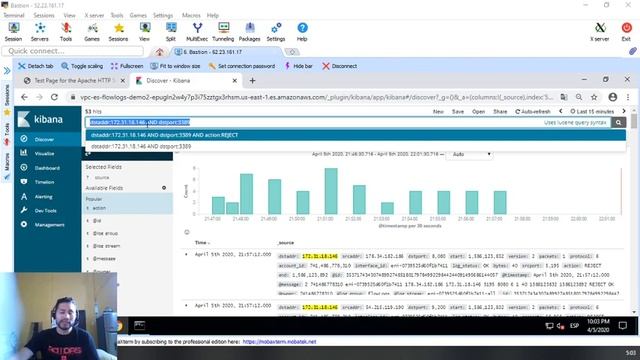The width and height of the screenshot is (640, 360).
Task: Open the Auto interval dropdown
Action: pos(469,154)
